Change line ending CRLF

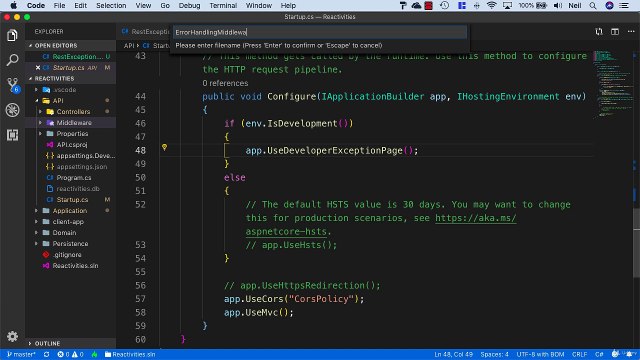[x=579, y=354]
